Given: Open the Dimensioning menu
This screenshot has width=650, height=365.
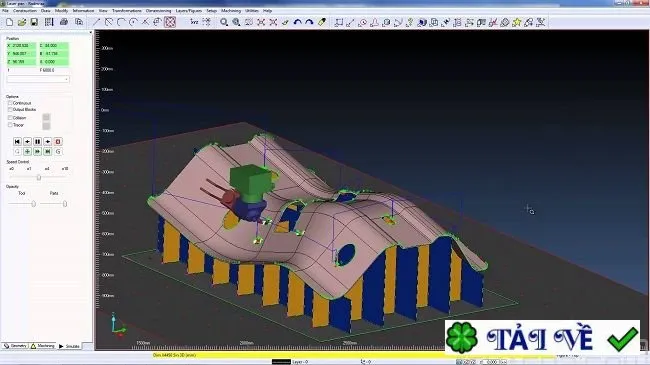Looking at the screenshot, I should click(158, 10).
